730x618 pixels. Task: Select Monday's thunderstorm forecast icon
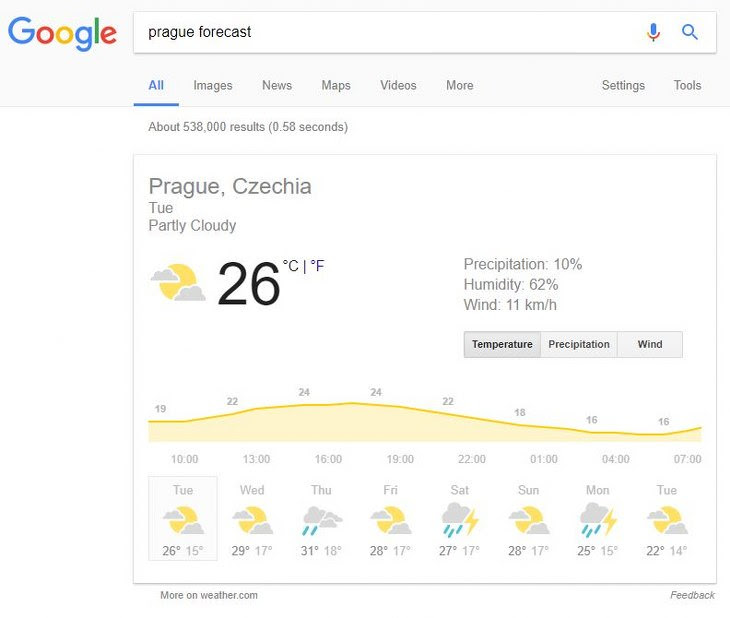(598, 519)
